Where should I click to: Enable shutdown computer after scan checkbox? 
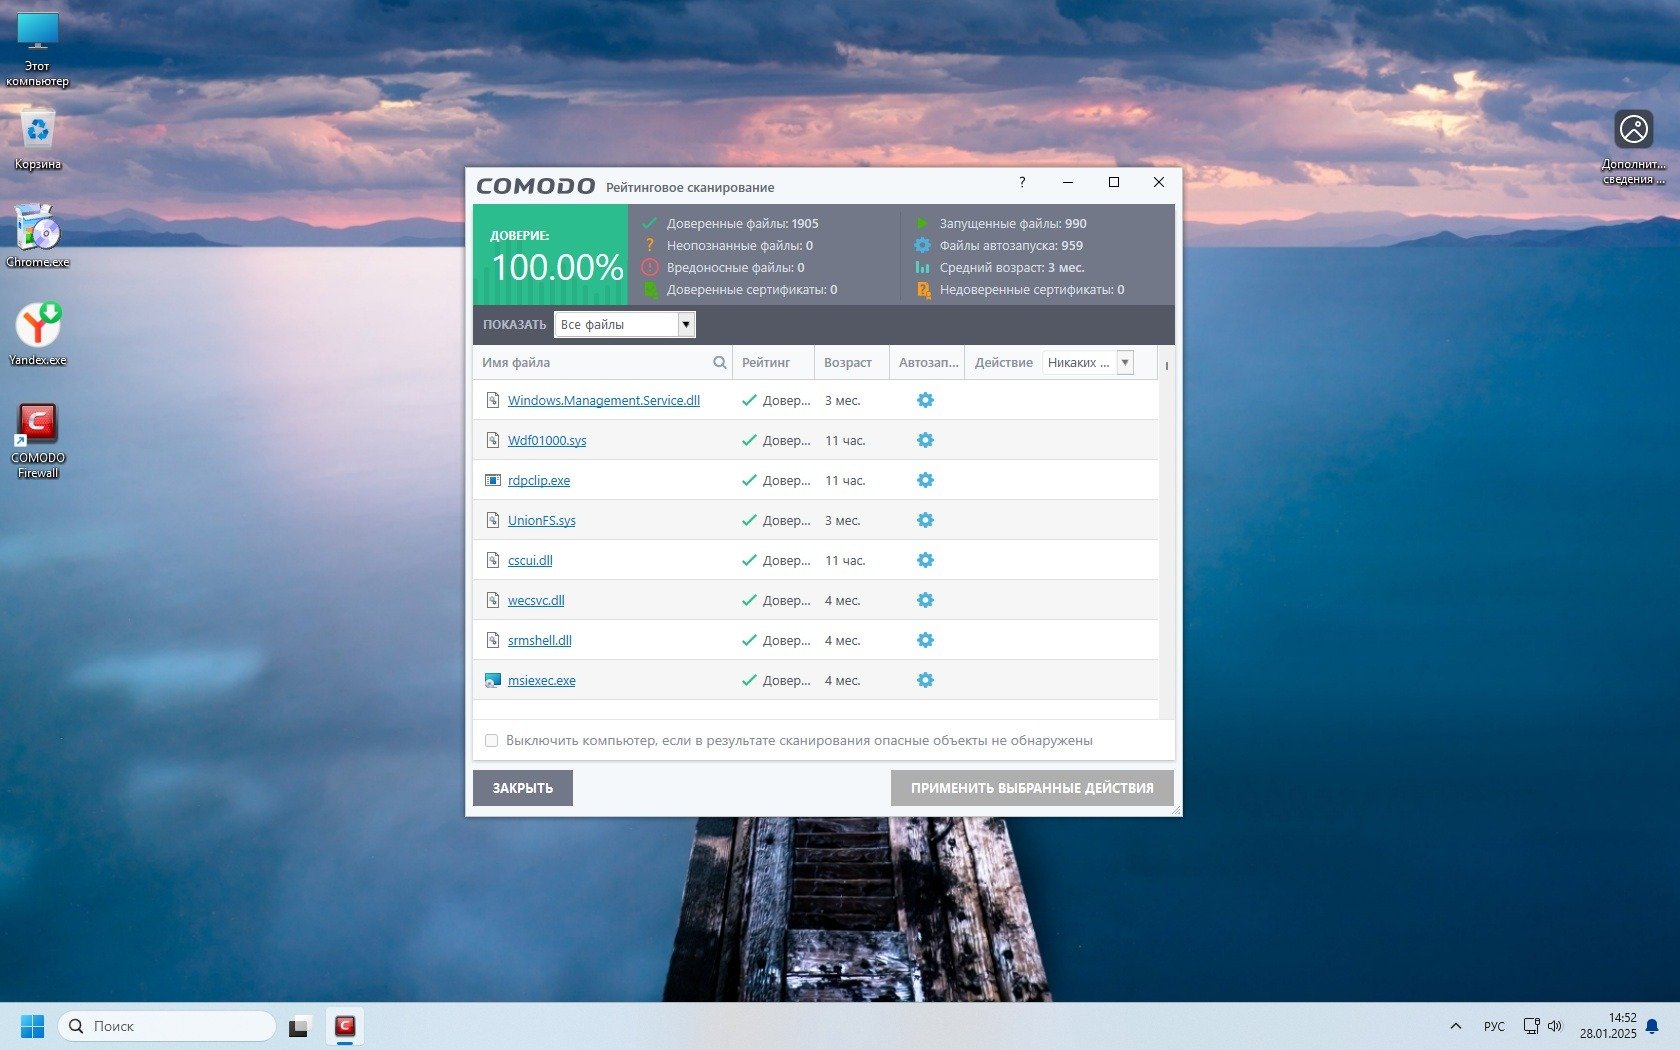(x=491, y=741)
